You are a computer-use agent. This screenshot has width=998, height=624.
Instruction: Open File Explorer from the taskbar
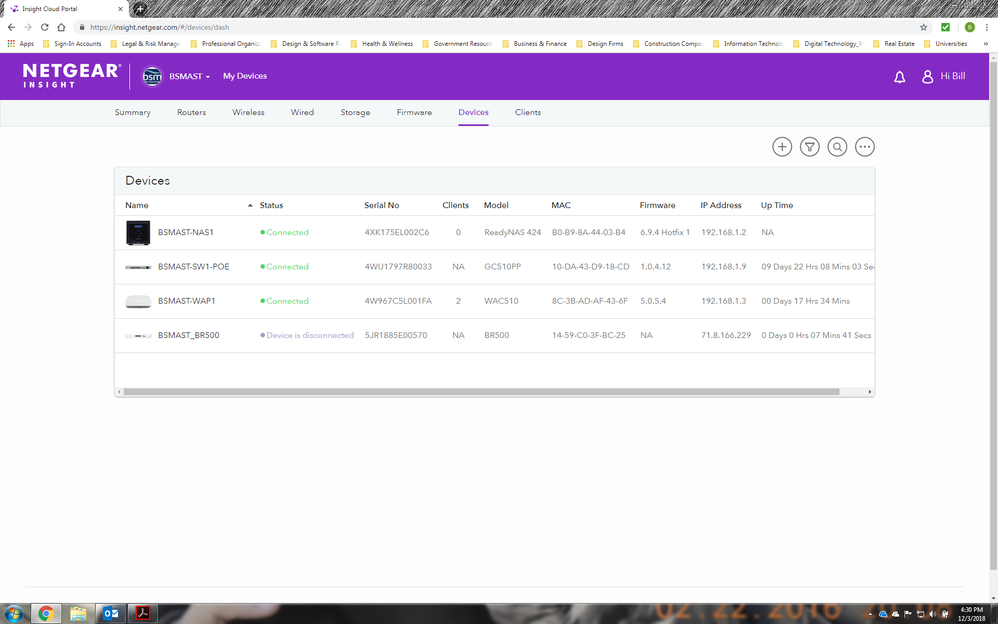click(x=78, y=613)
